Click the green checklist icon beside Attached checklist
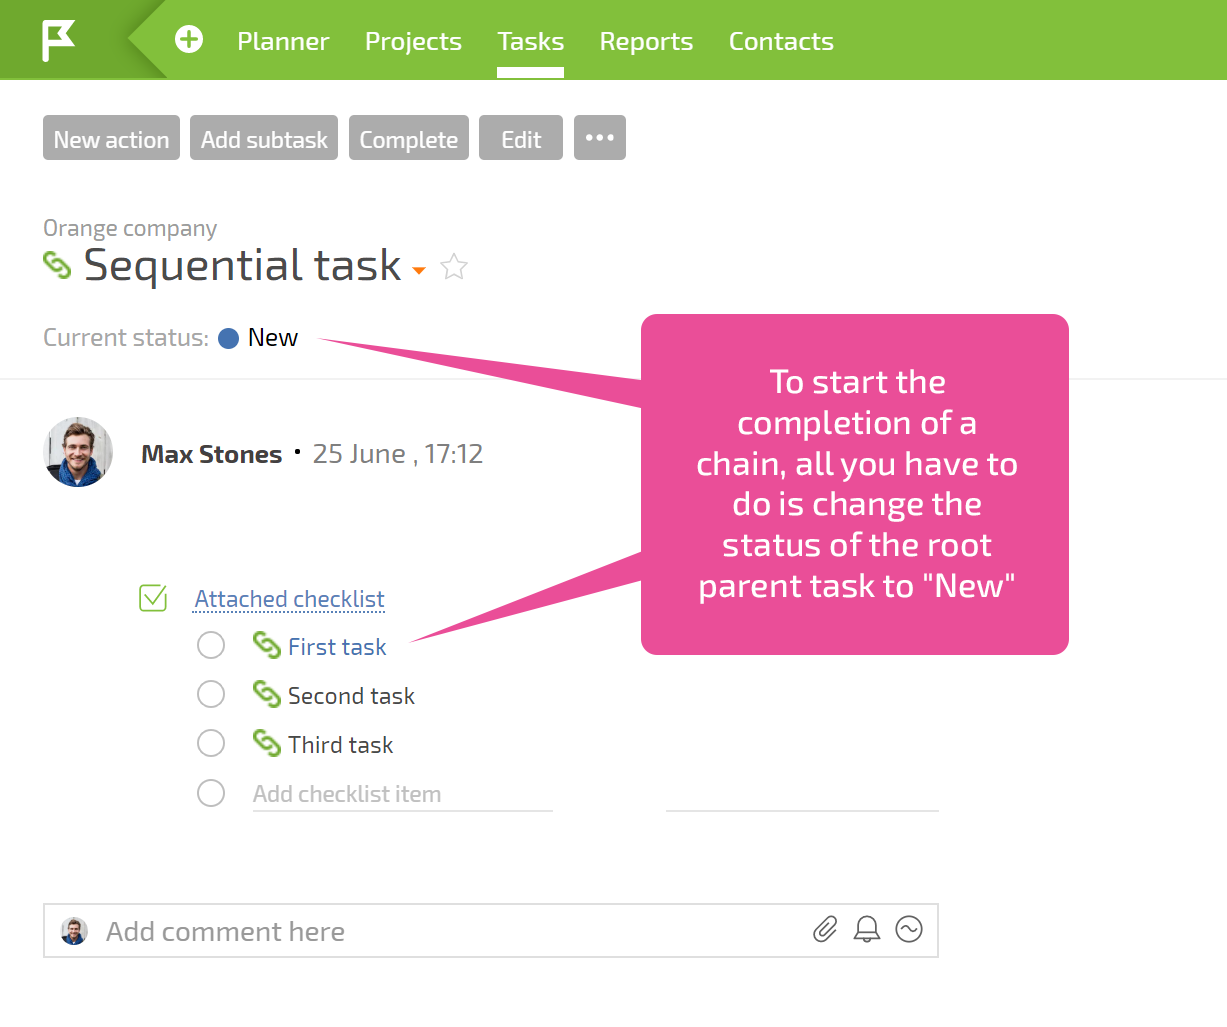Viewport: 1227px width, 1027px height. point(153,598)
